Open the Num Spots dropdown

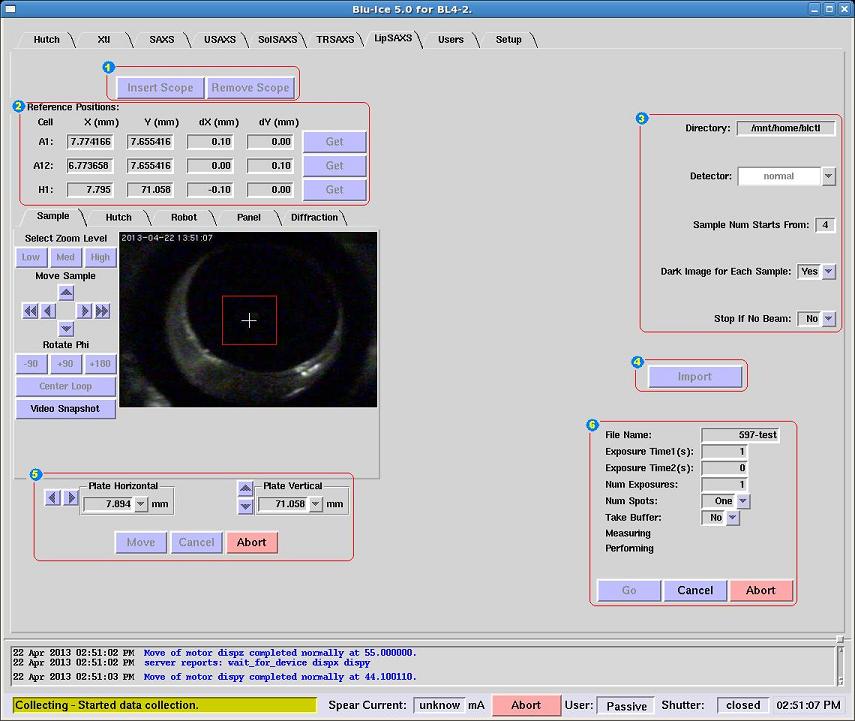click(743, 501)
